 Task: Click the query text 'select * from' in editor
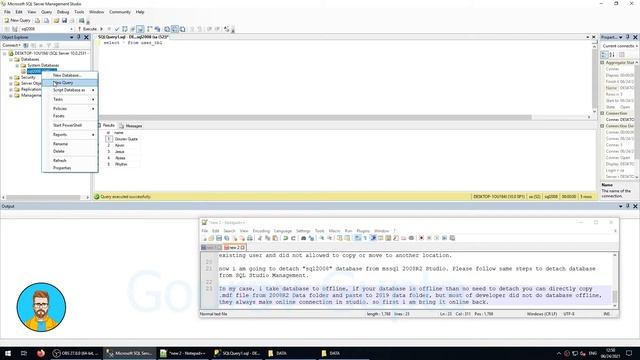pyautogui.click(x=121, y=42)
